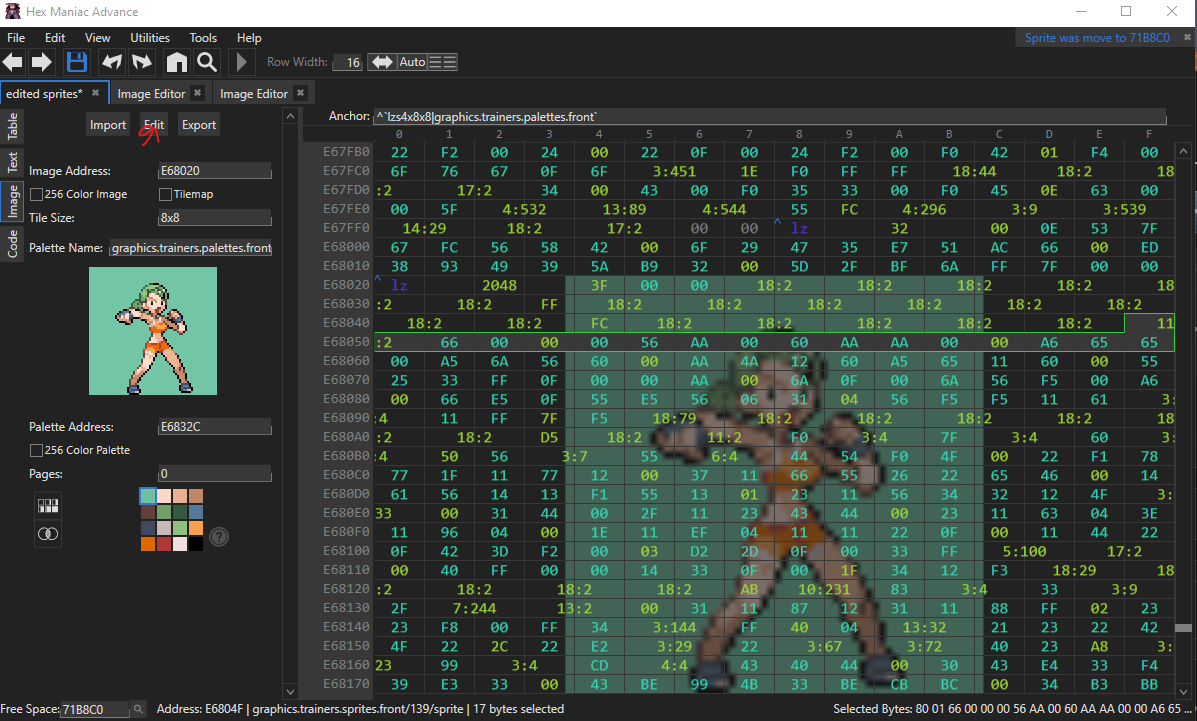Screen dimensions: 1197x721
Task: Click the 2048 value in row E68020
Action: [x=499, y=285]
